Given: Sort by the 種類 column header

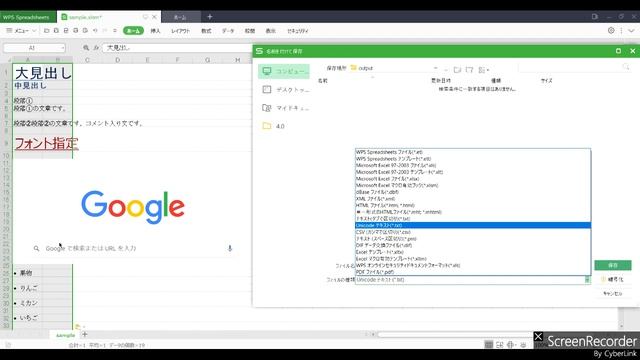Looking at the screenshot, I should (x=496, y=81).
